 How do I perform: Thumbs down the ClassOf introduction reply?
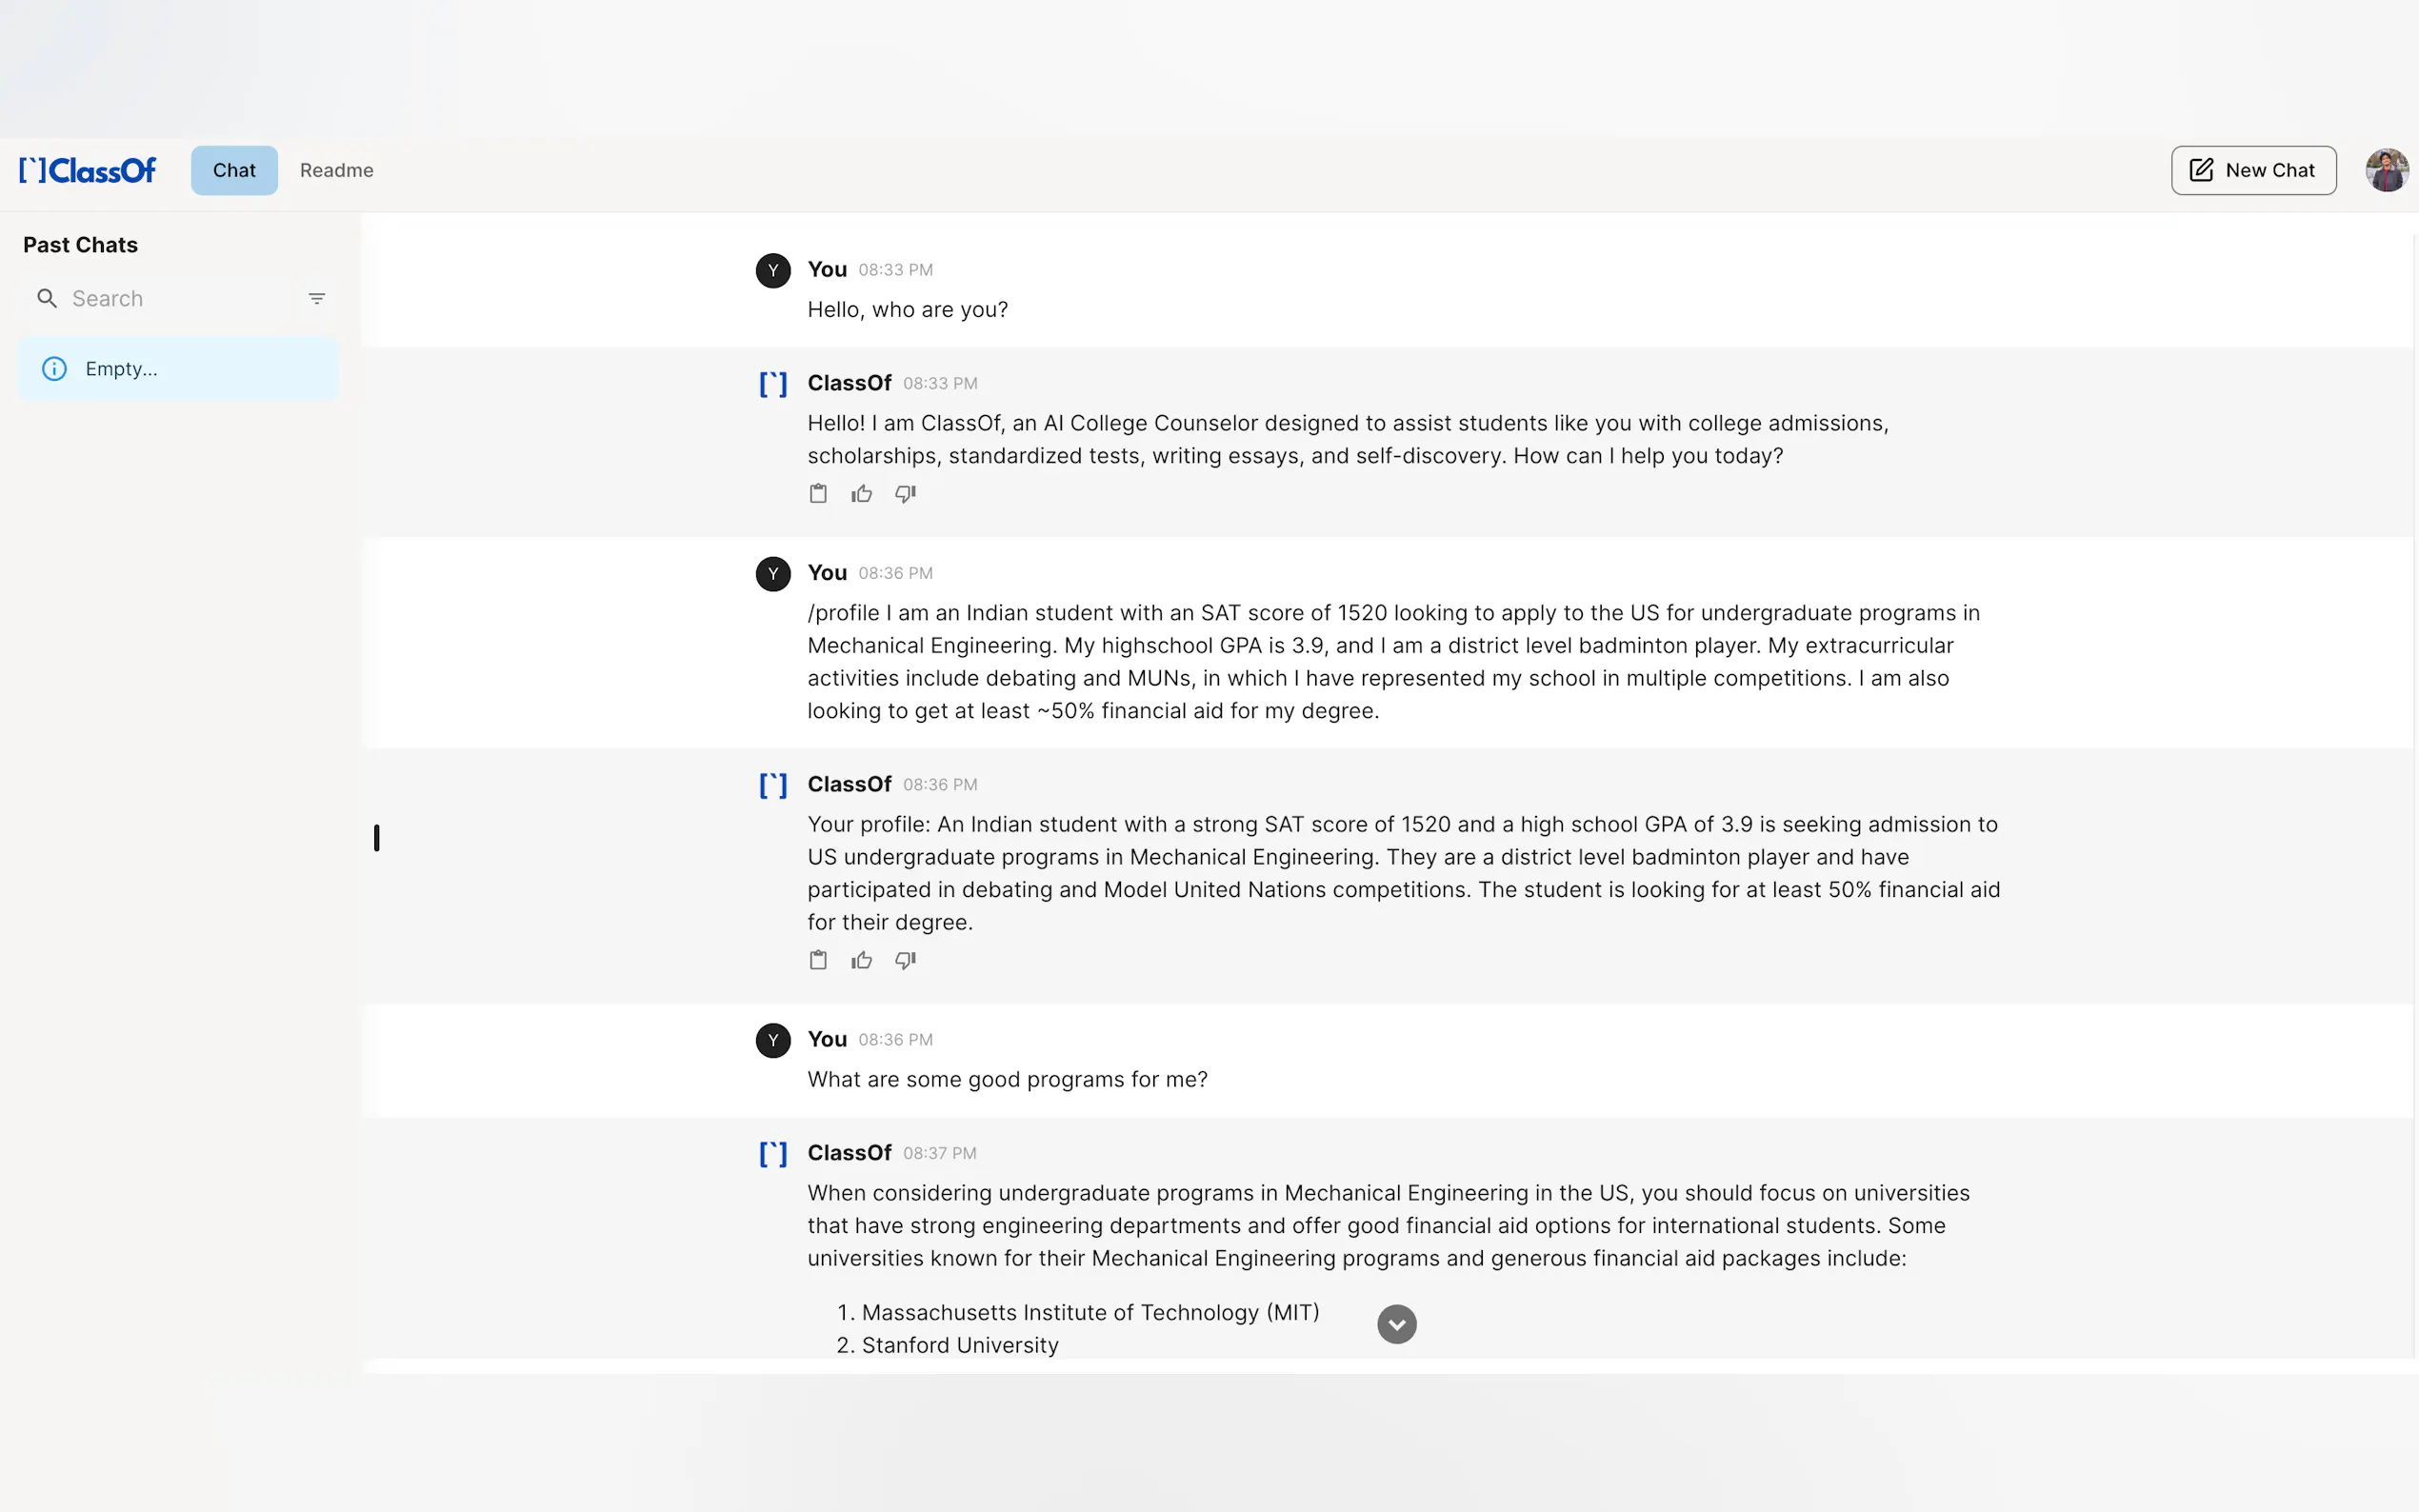[x=905, y=494]
